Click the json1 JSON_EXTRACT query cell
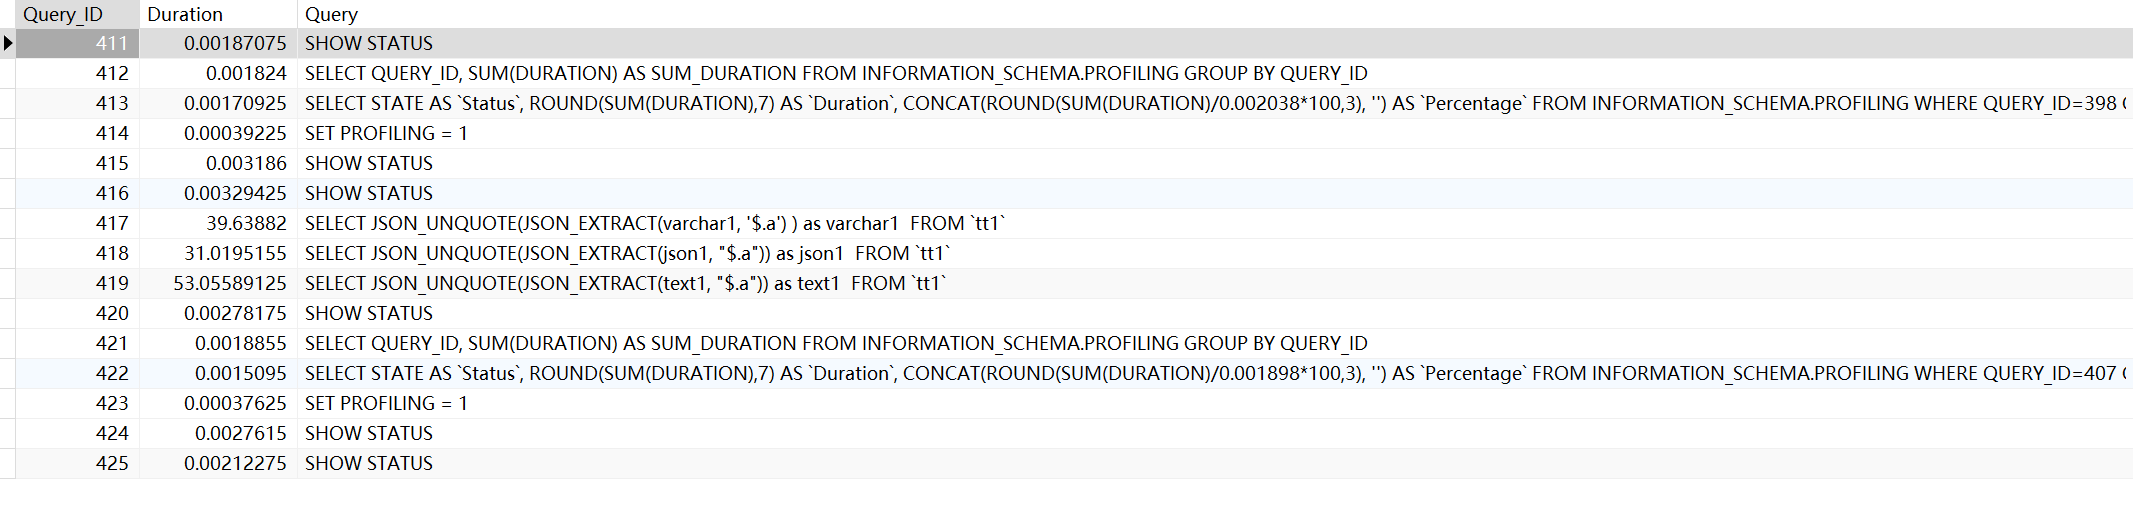The width and height of the screenshot is (2133, 517). tap(627, 253)
